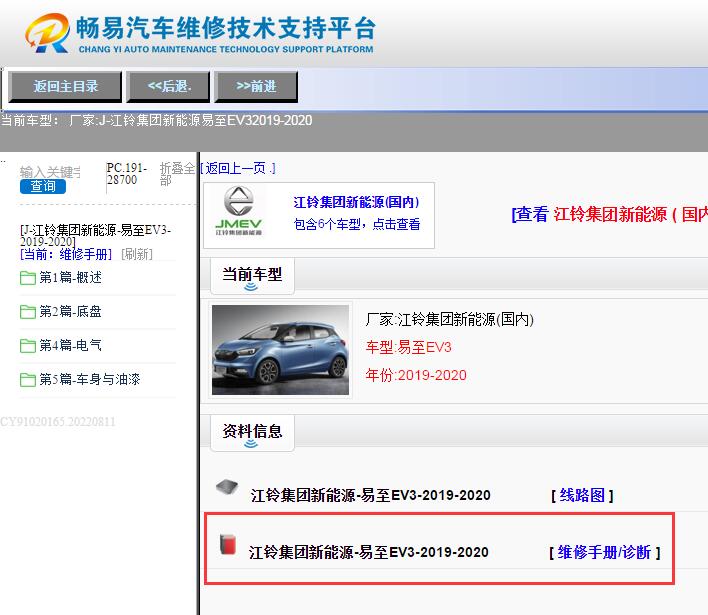This screenshot has height=615, width=708.
Task: Open the 线路图 link
Action: 582,495
